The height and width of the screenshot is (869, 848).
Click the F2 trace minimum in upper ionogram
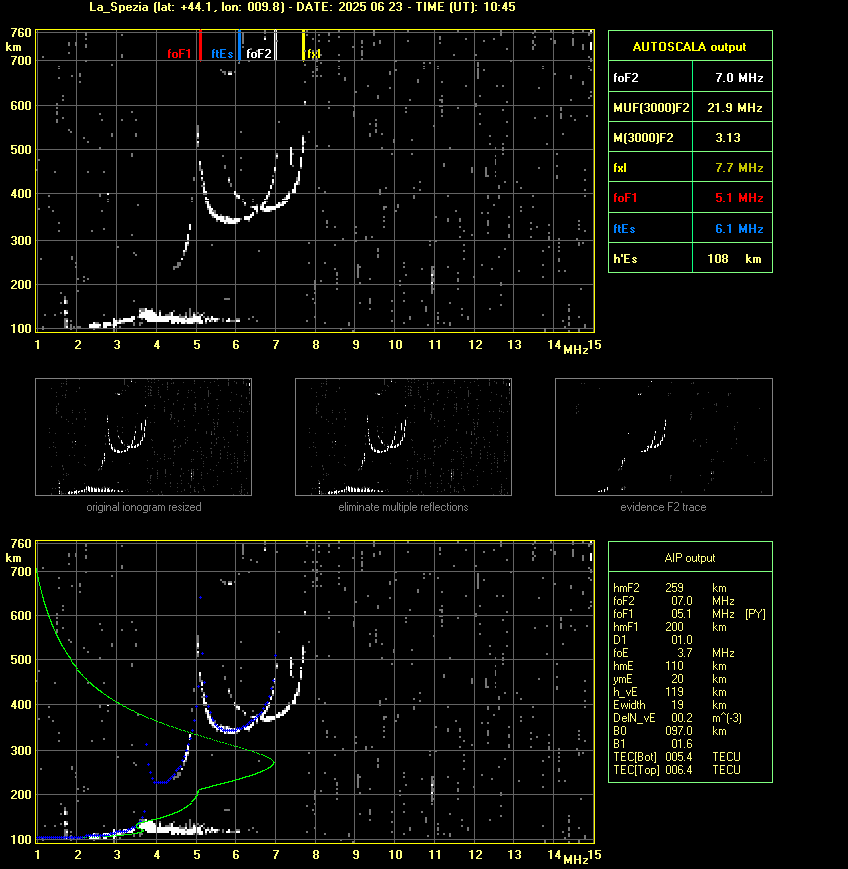click(x=231, y=221)
